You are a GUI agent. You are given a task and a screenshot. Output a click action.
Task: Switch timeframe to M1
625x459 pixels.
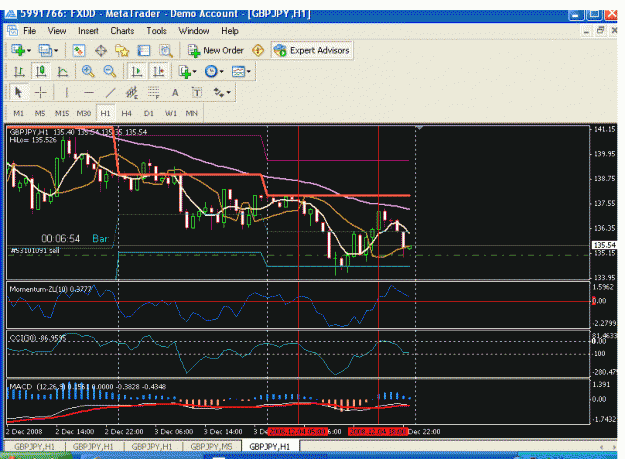click(18, 113)
